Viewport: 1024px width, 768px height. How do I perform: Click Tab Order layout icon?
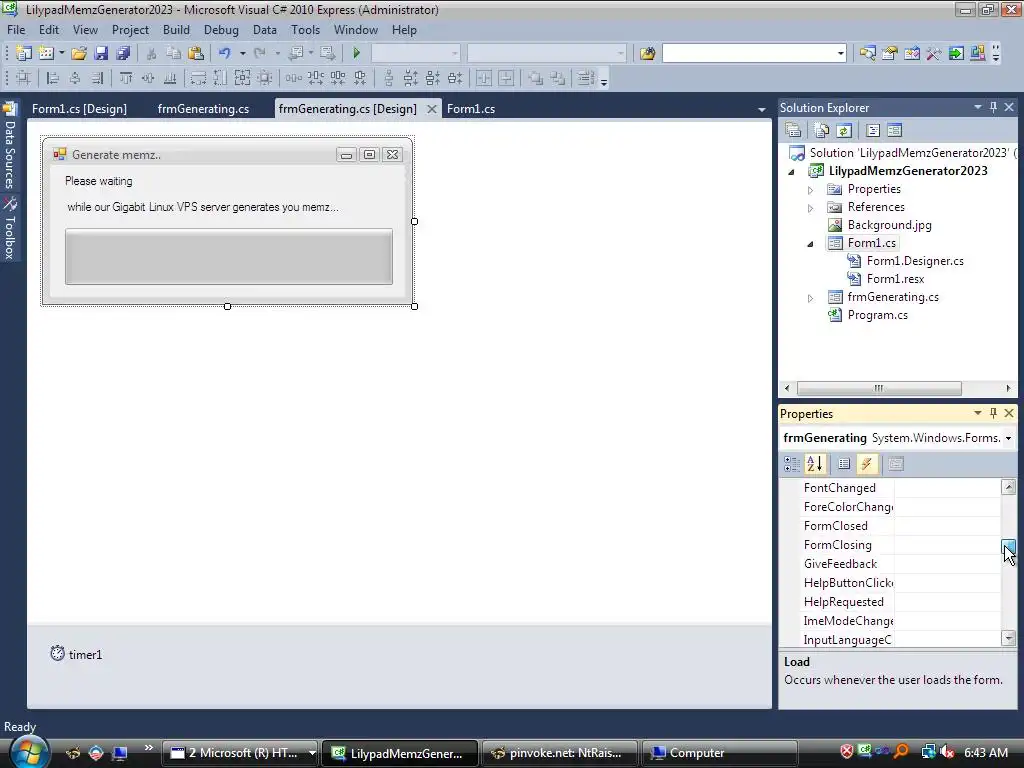point(585,78)
